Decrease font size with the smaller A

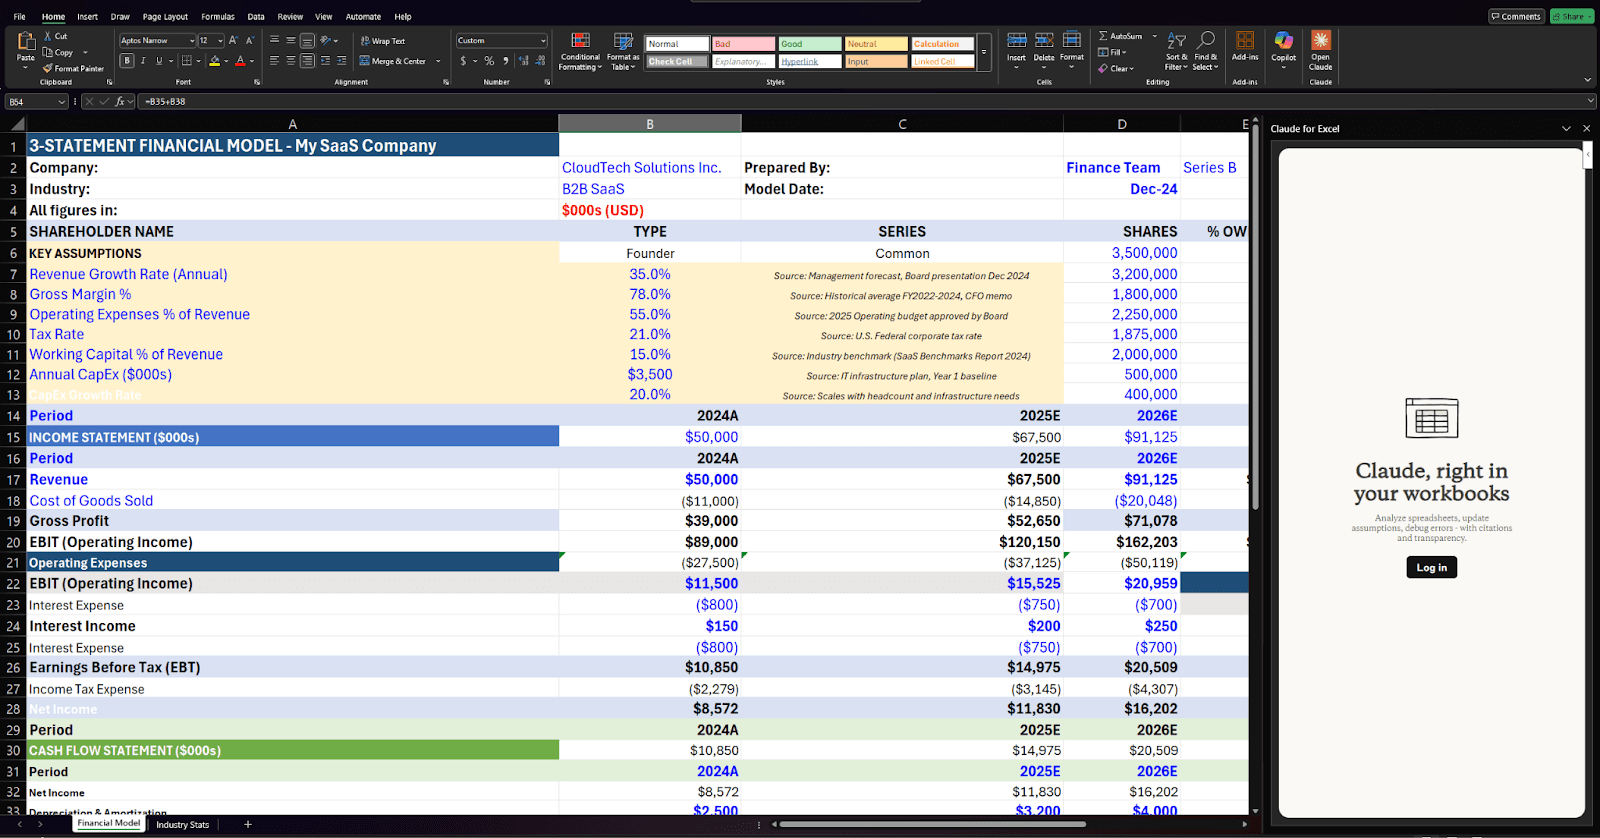[249, 41]
